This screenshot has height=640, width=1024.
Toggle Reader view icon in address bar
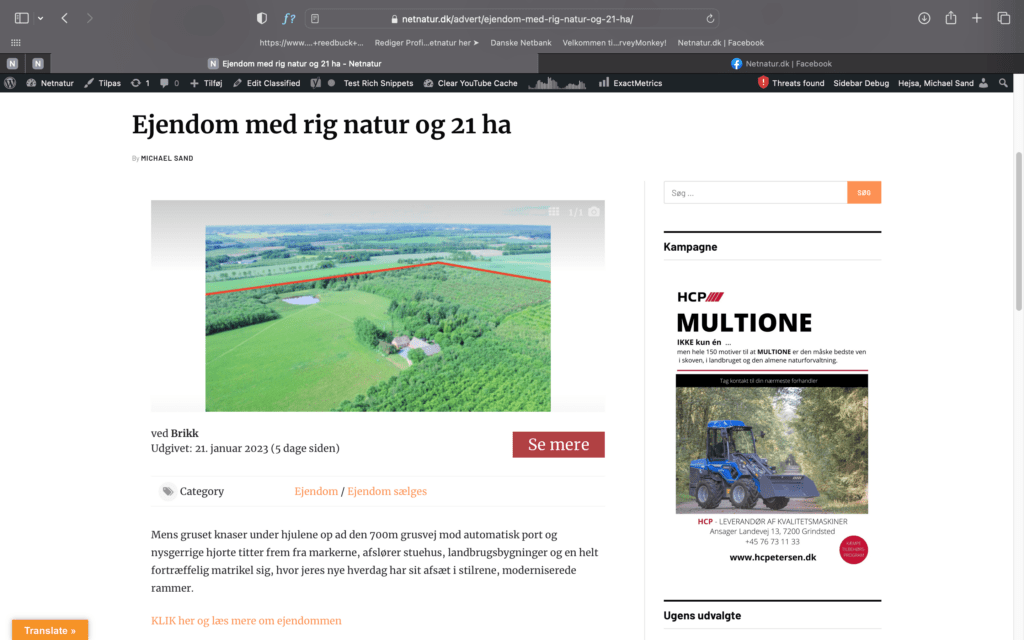tap(315, 18)
